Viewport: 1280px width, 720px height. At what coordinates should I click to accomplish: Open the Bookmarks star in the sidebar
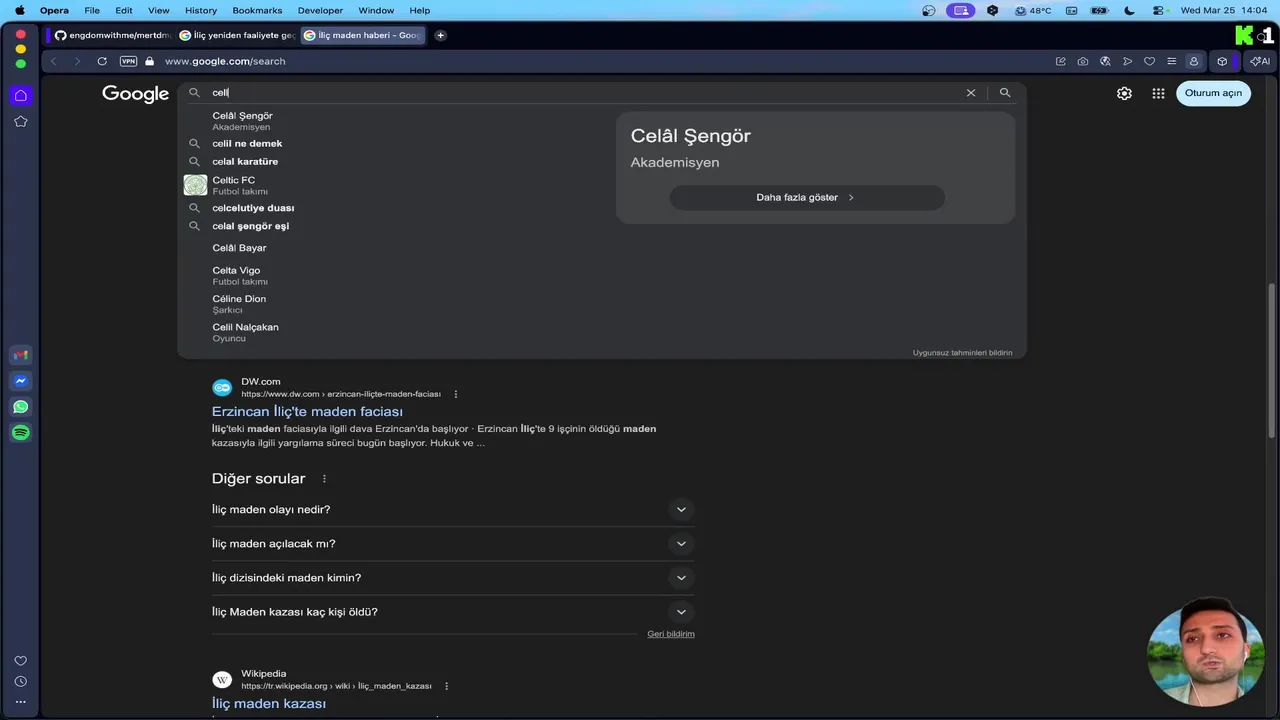[20, 121]
